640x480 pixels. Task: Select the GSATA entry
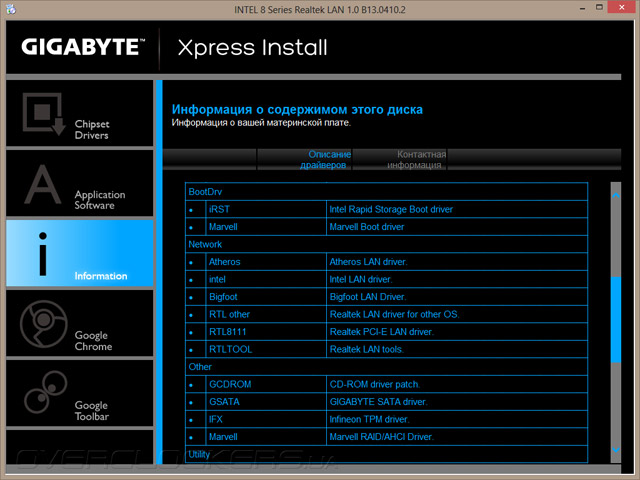[x=224, y=402]
